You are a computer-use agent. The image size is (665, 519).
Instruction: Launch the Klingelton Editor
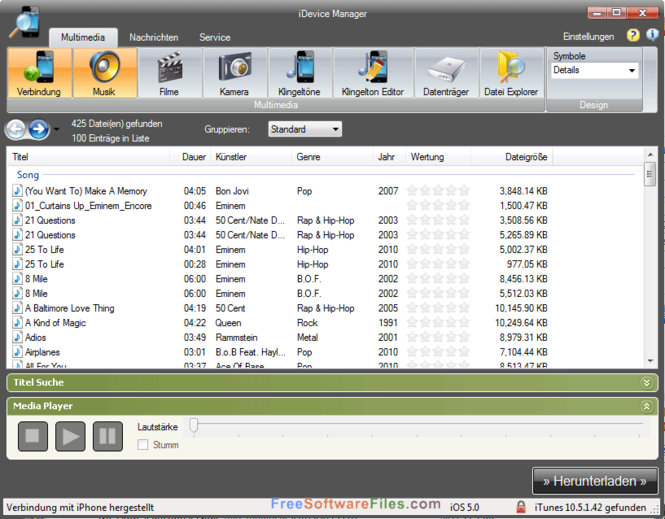373,73
